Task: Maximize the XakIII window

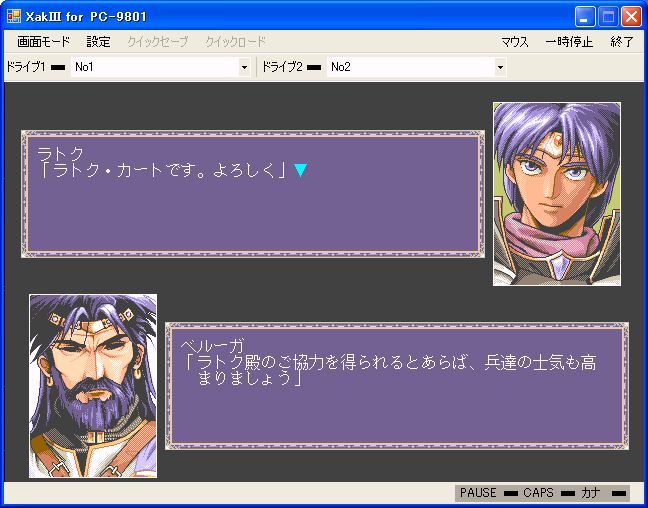Action: 608,17
